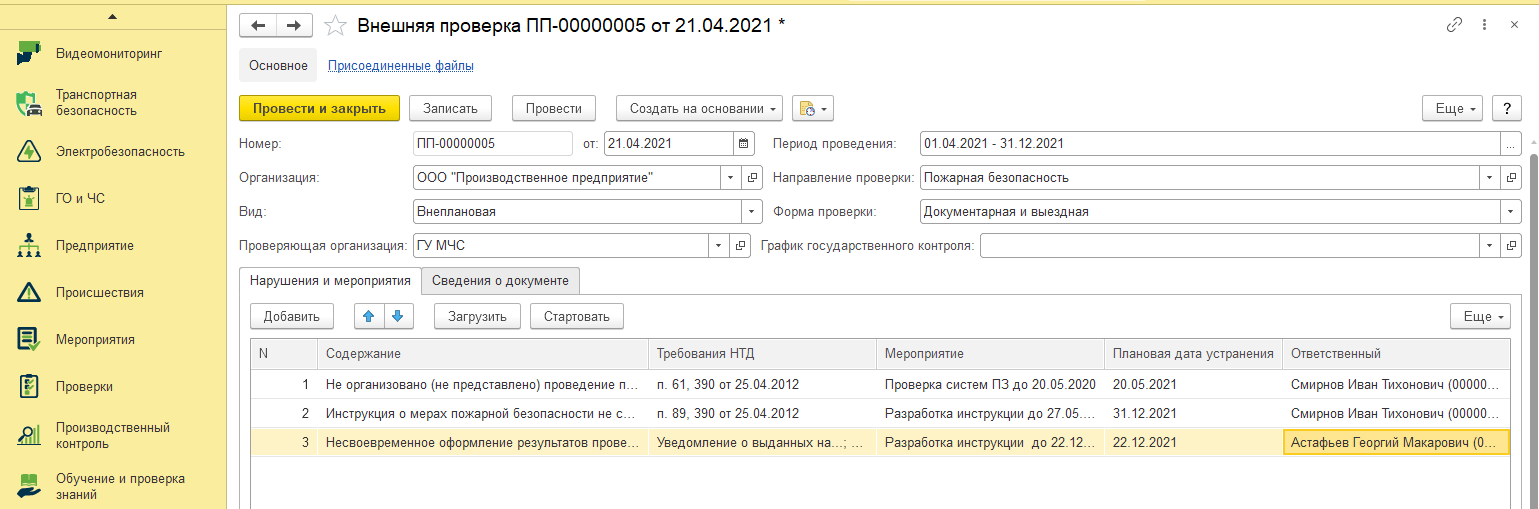Screen dimensions: 1539x509
Task: Open График государственного контроля record icon
Action: [1513, 245]
